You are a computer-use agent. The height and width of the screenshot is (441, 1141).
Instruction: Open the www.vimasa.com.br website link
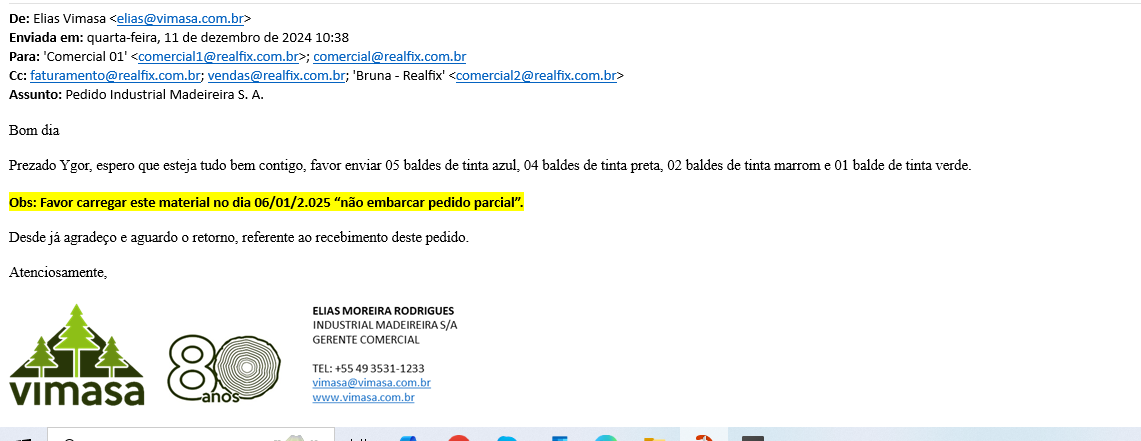click(x=363, y=398)
